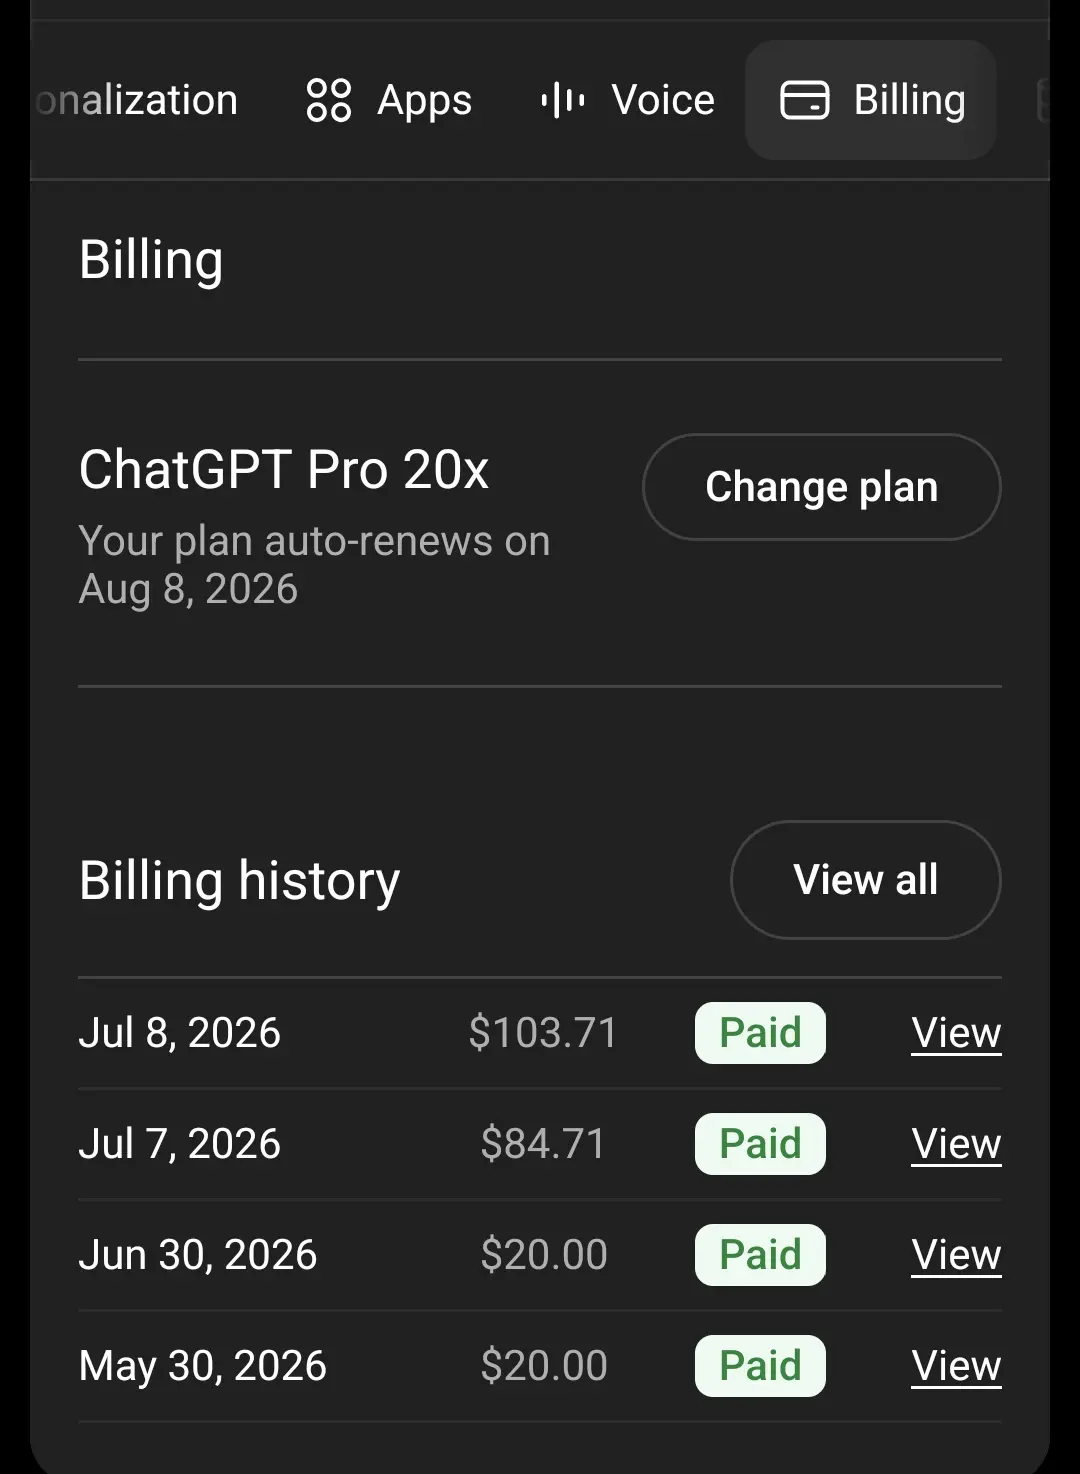Select the Voice waveform icon
Screen dimensions: 1080x1474
pyautogui.click(x=563, y=100)
